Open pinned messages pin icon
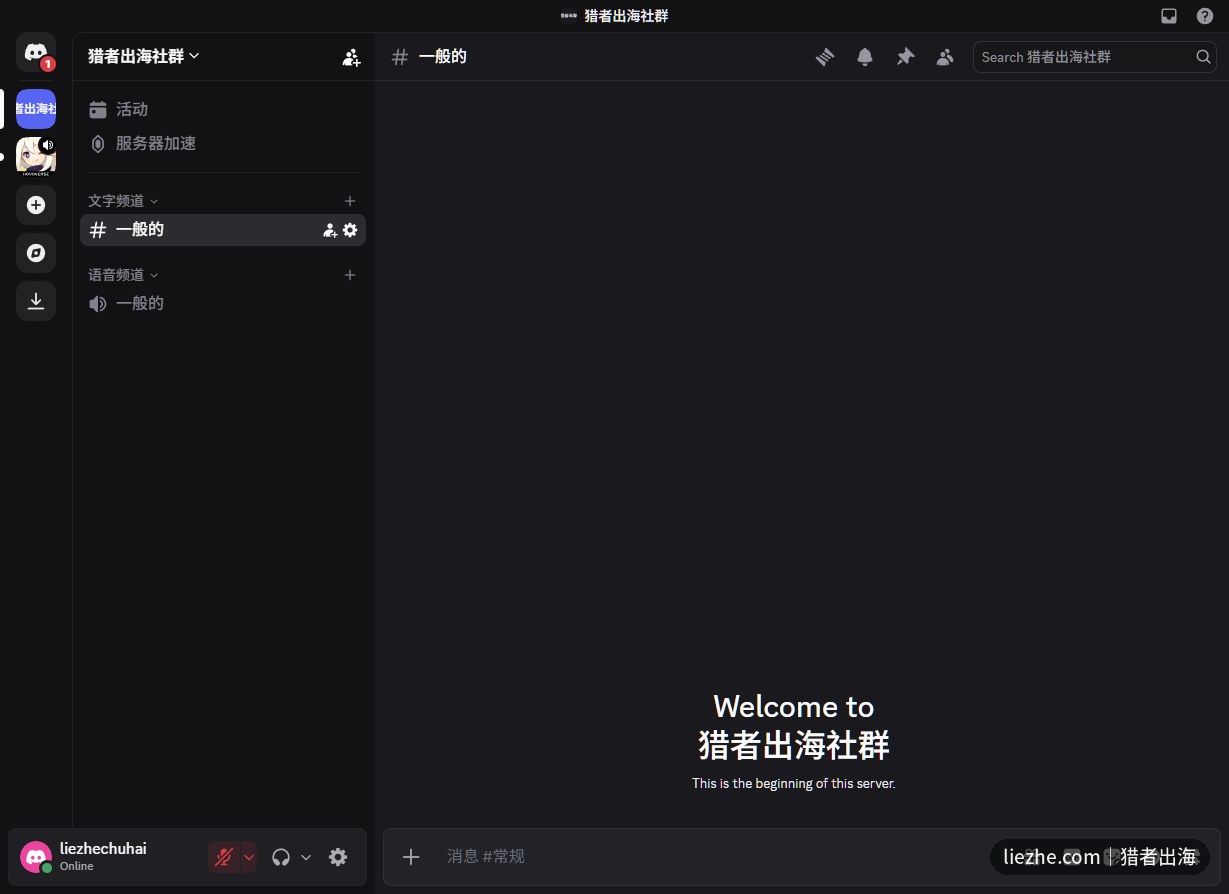The image size is (1229, 894). point(905,57)
